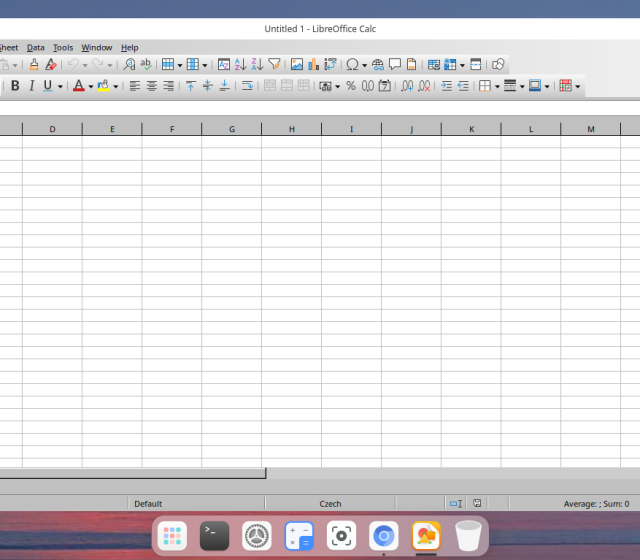640x560 pixels.
Task: Click Default page style in status bar
Action: tap(148, 504)
